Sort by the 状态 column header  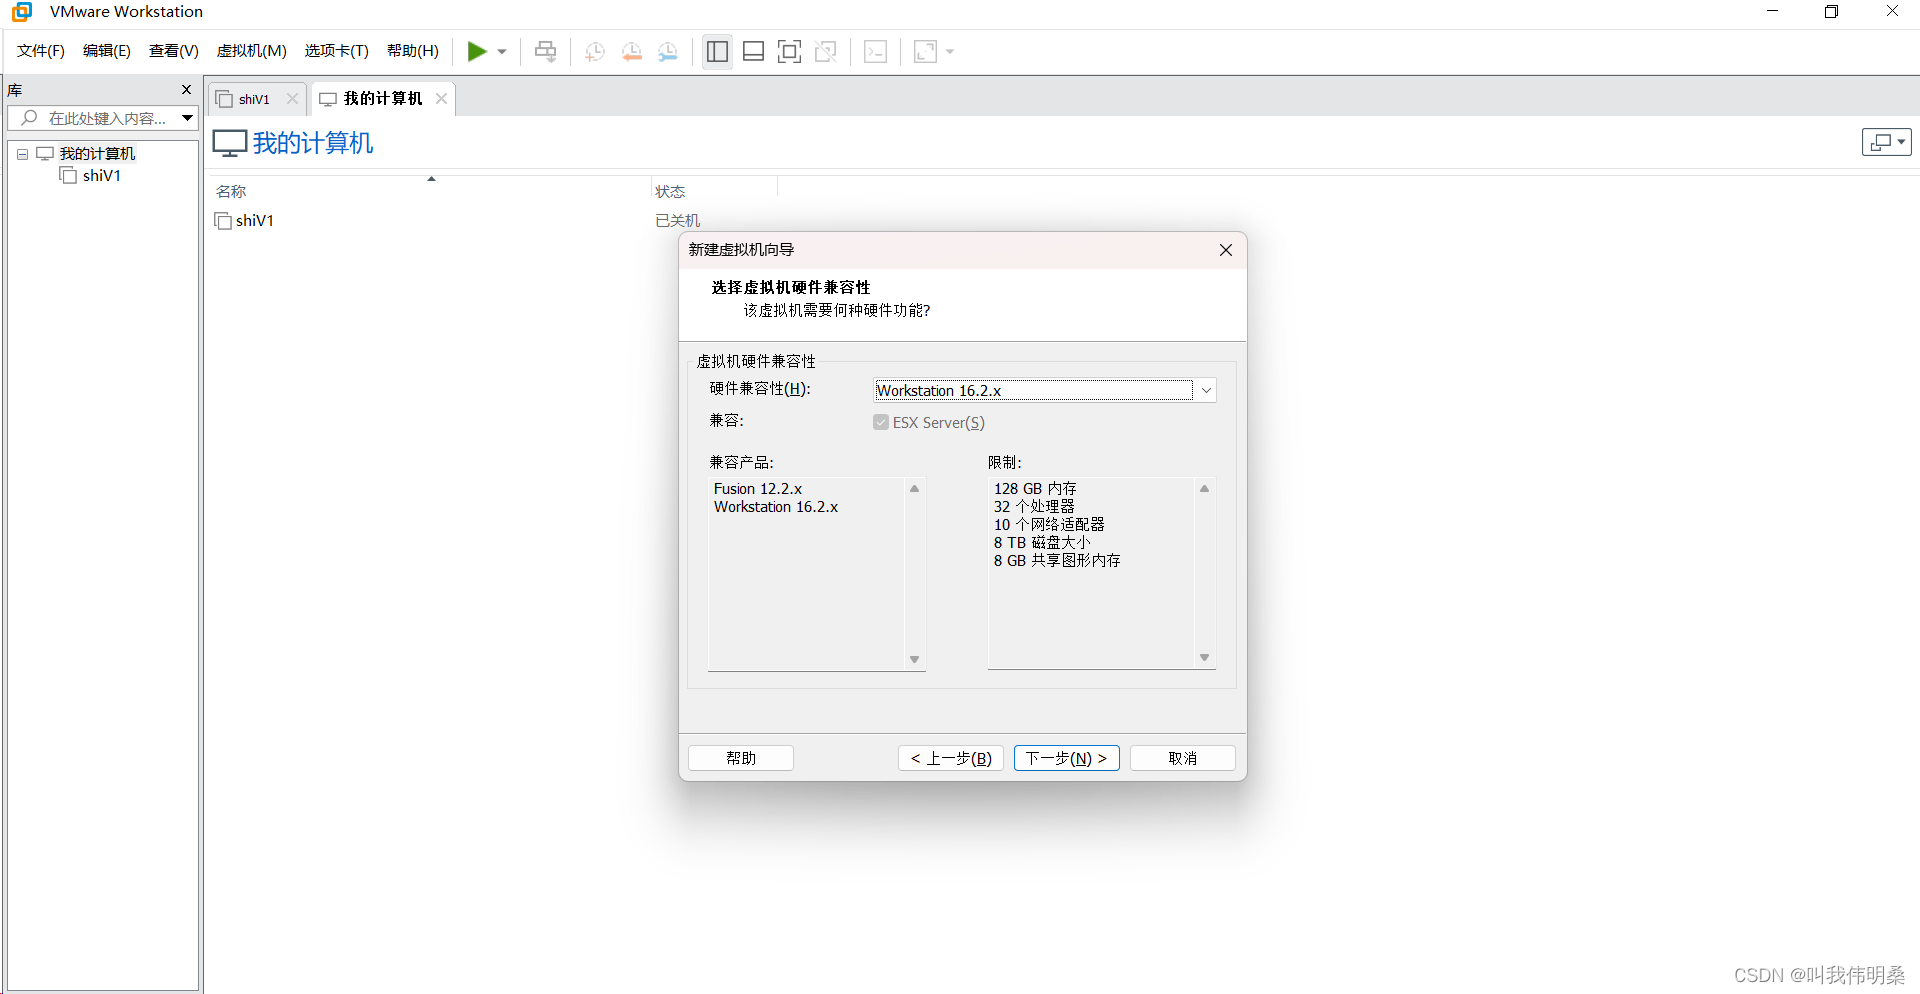[670, 191]
